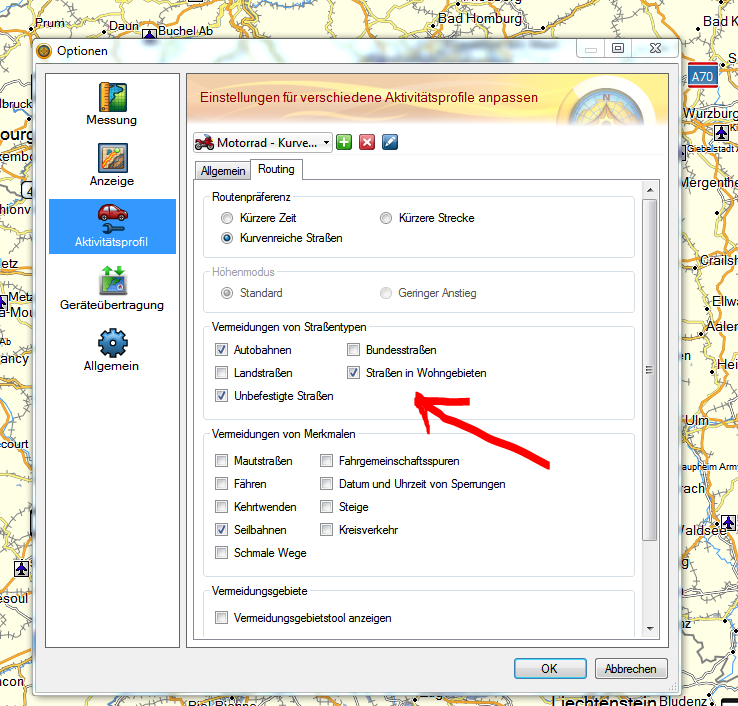Click the scrollbar up arrow
The image size is (738, 706).
650,190
